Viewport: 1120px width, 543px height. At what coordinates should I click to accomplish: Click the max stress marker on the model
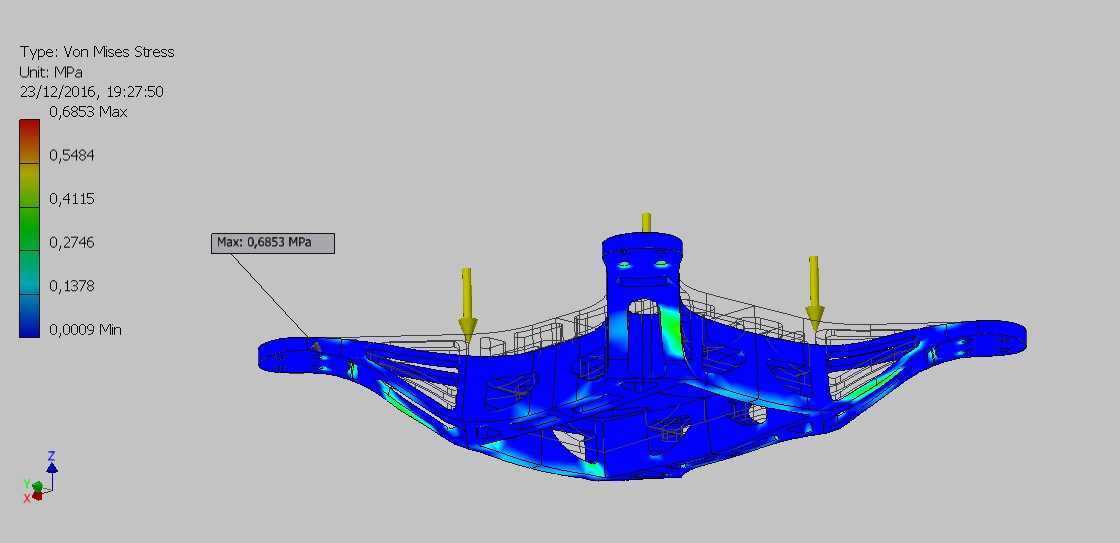pos(316,347)
